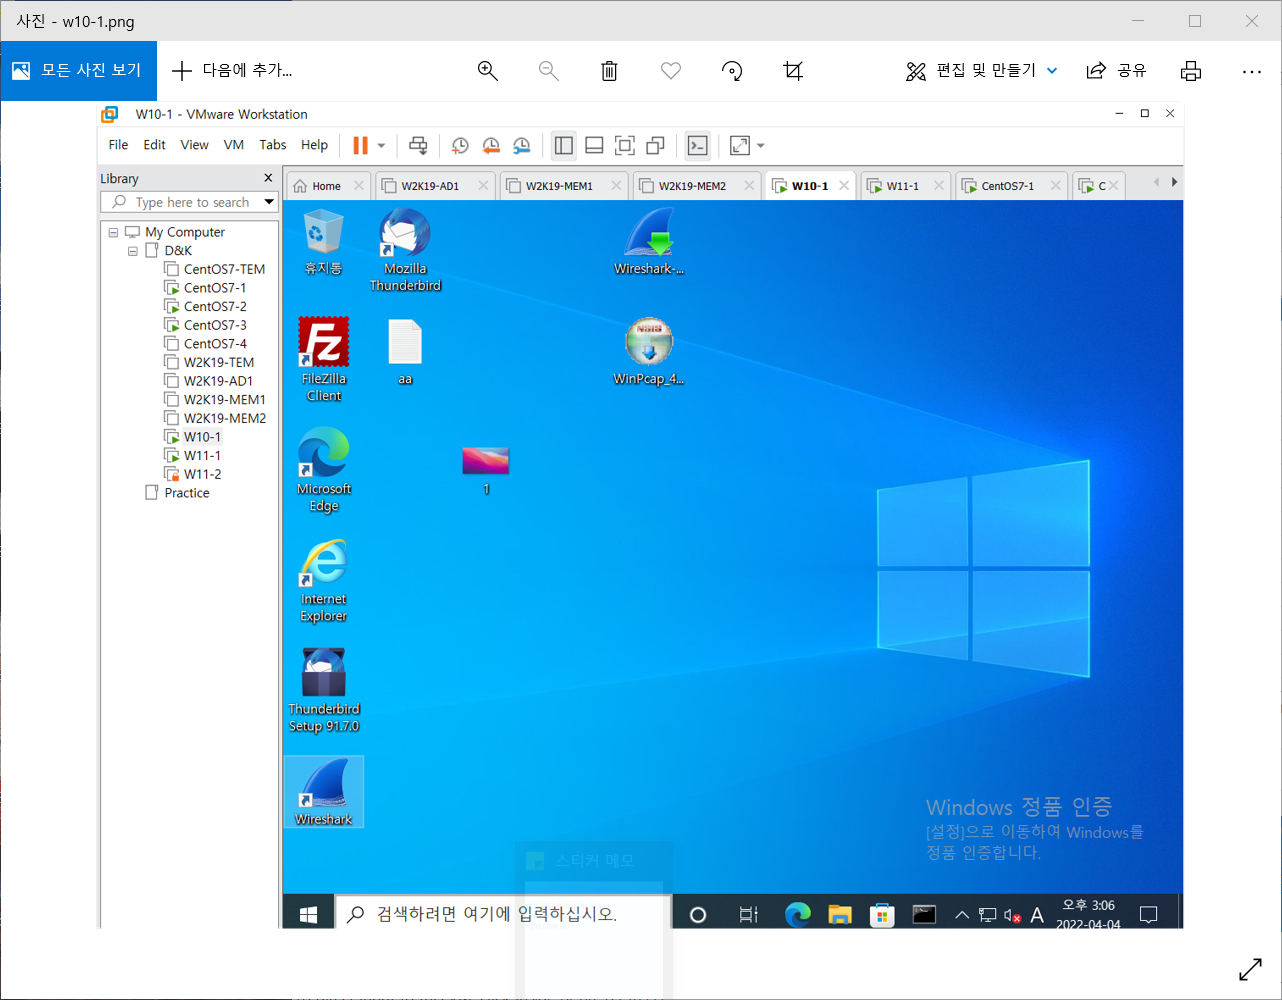Switch to the Home tab
Image resolution: width=1282 pixels, height=1000 pixels.
tap(327, 186)
